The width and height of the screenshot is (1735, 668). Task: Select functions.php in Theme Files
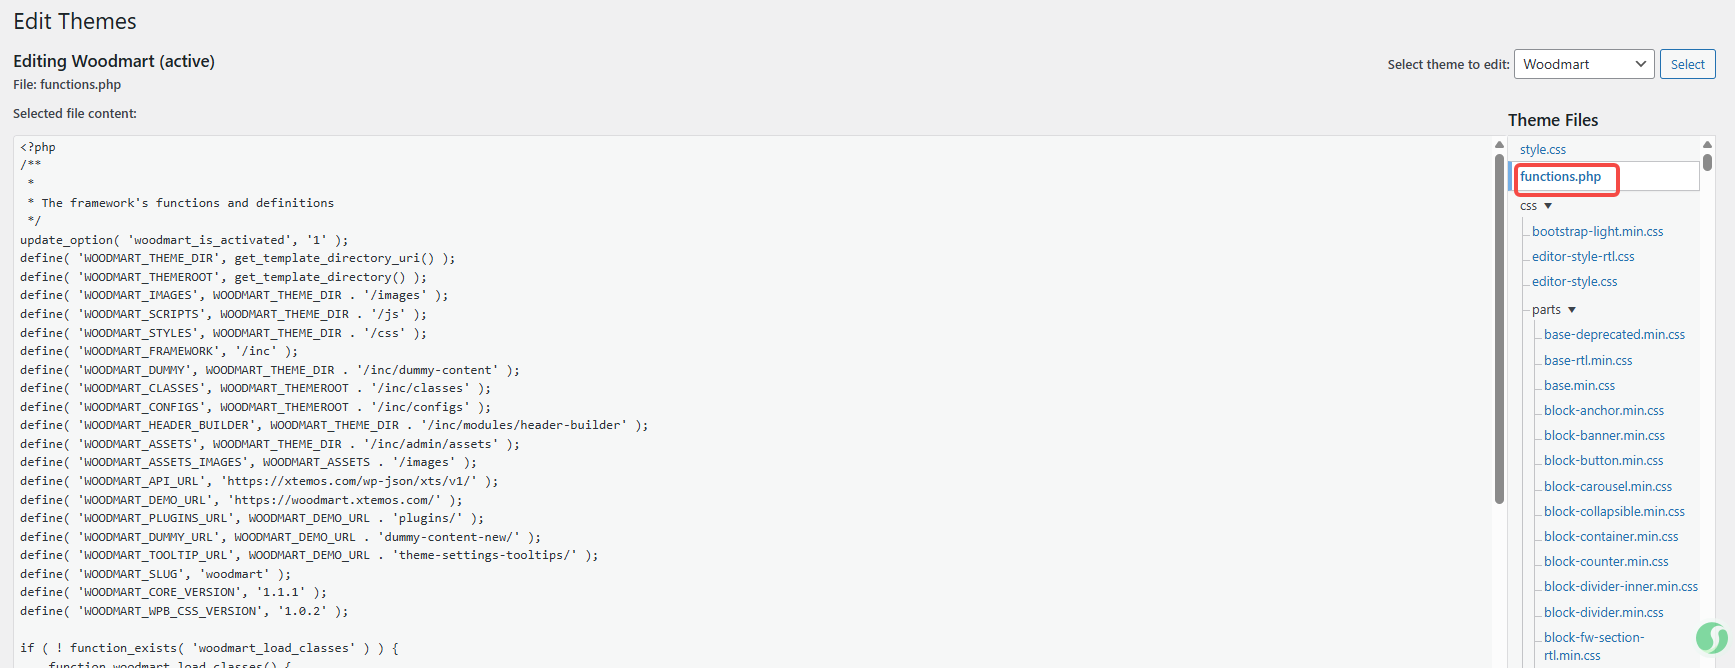click(1560, 177)
